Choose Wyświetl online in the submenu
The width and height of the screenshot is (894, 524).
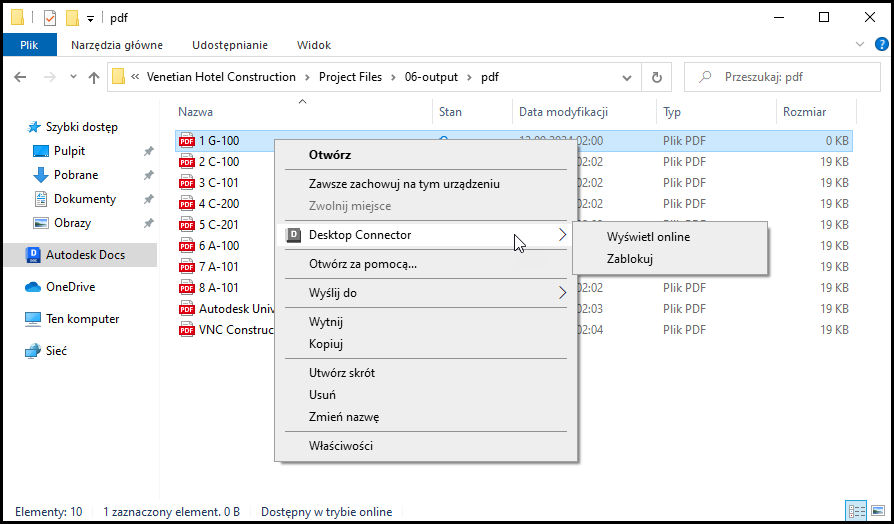[670, 237]
